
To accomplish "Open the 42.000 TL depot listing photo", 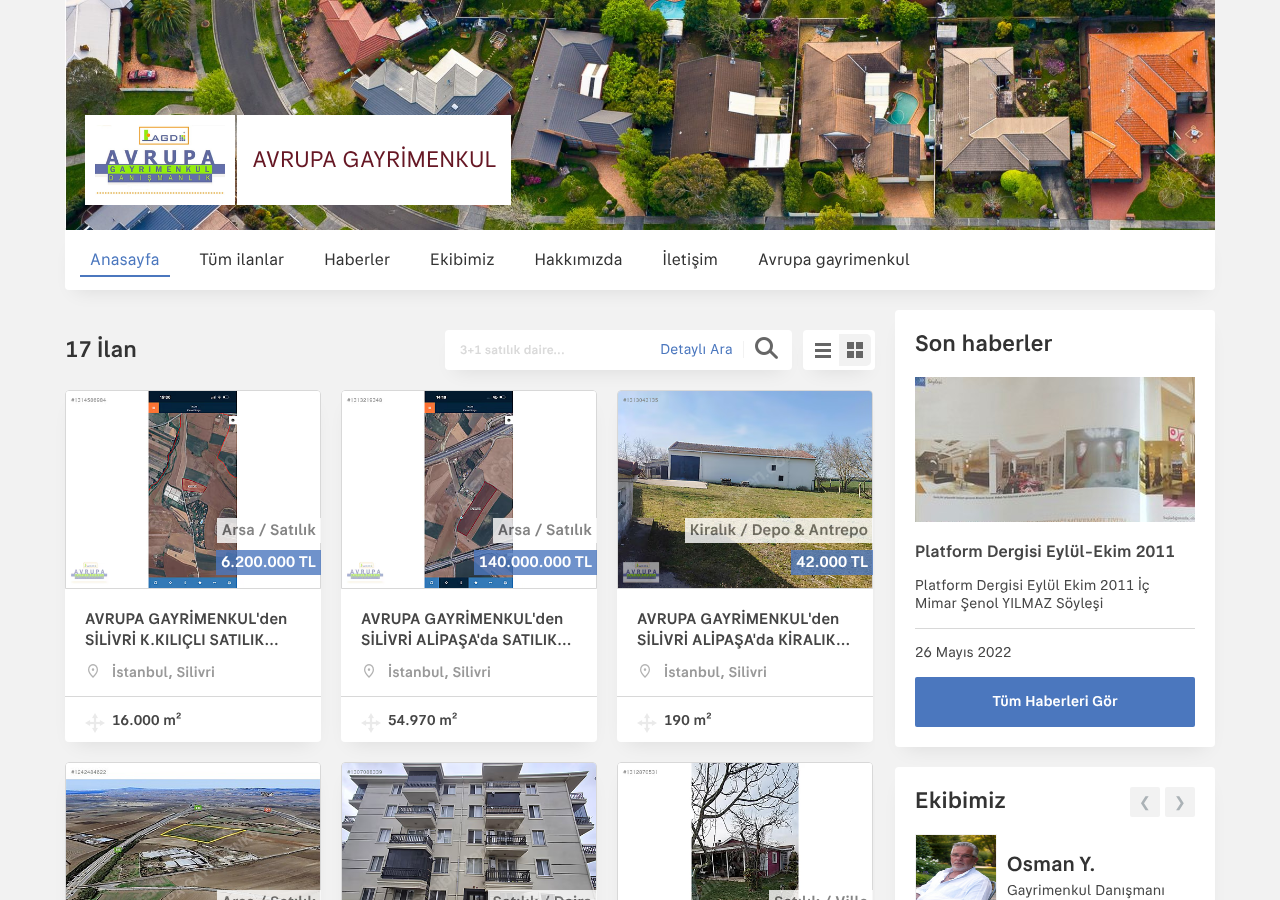I will 745,489.
